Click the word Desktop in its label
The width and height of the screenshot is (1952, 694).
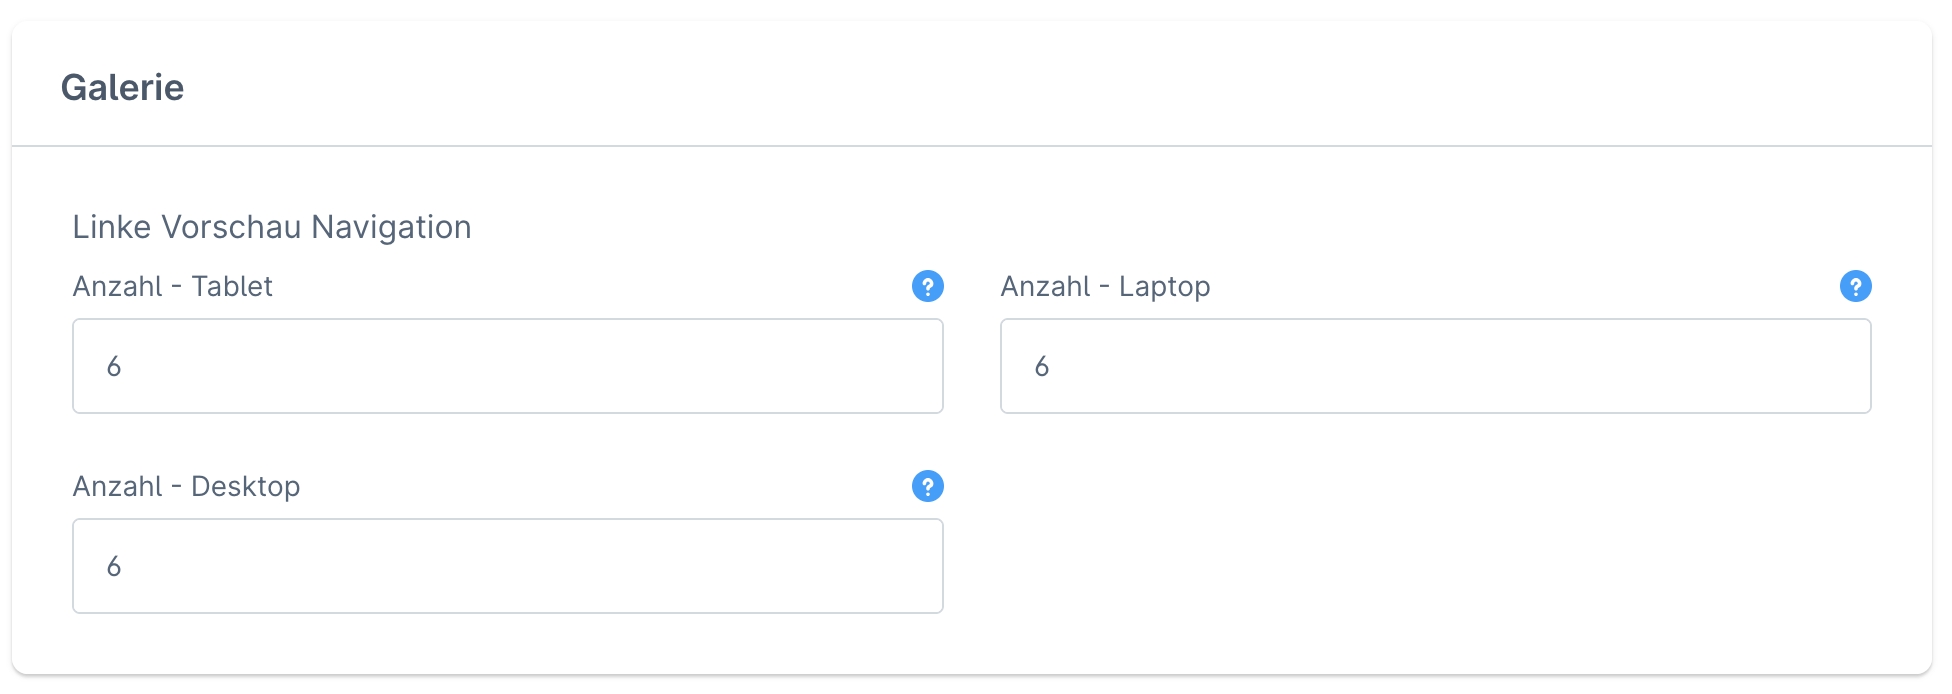(245, 487)
